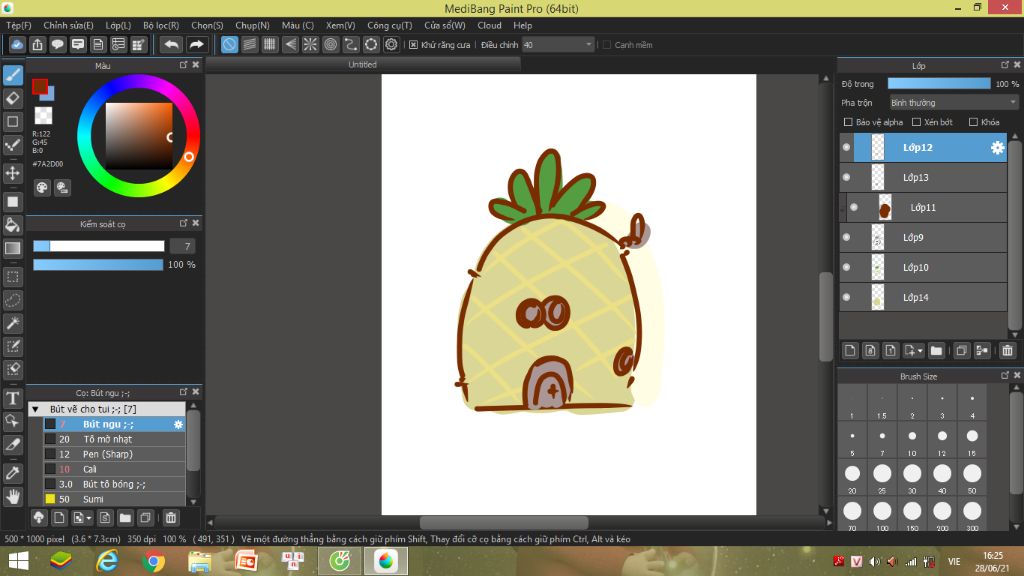1024x576 pixels.
Task: Open the Điều chỉnh correction dropdown
Action: click(x=557, y=44)
